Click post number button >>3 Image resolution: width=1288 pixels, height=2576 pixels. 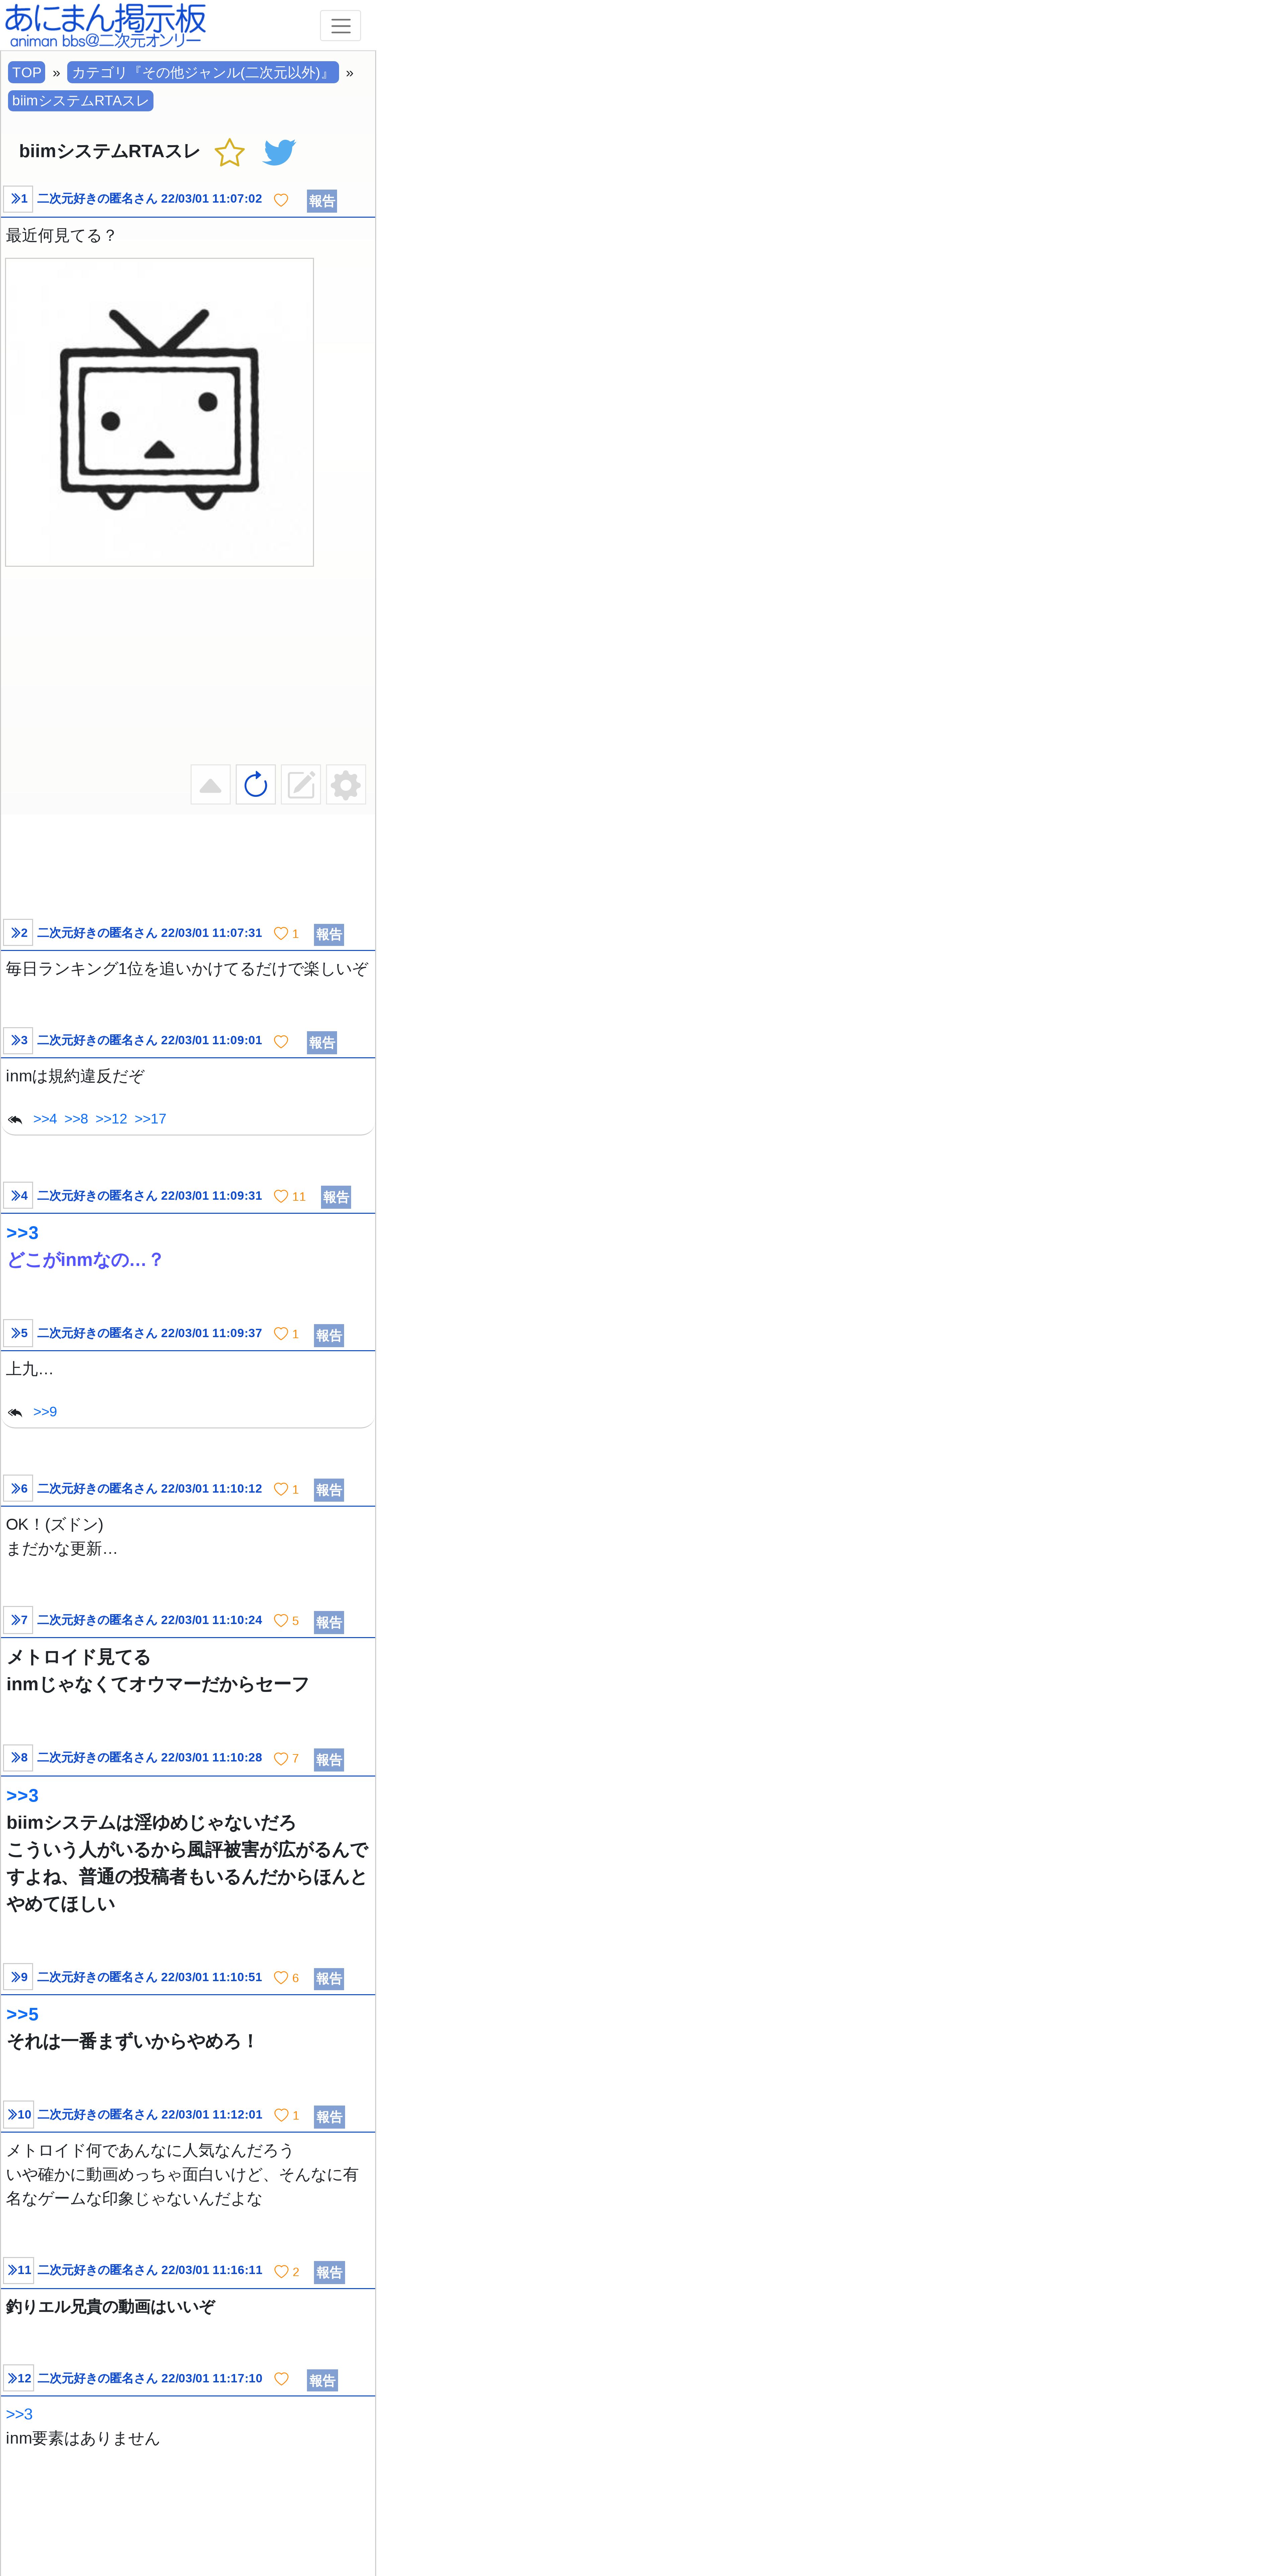point(18,1041)
